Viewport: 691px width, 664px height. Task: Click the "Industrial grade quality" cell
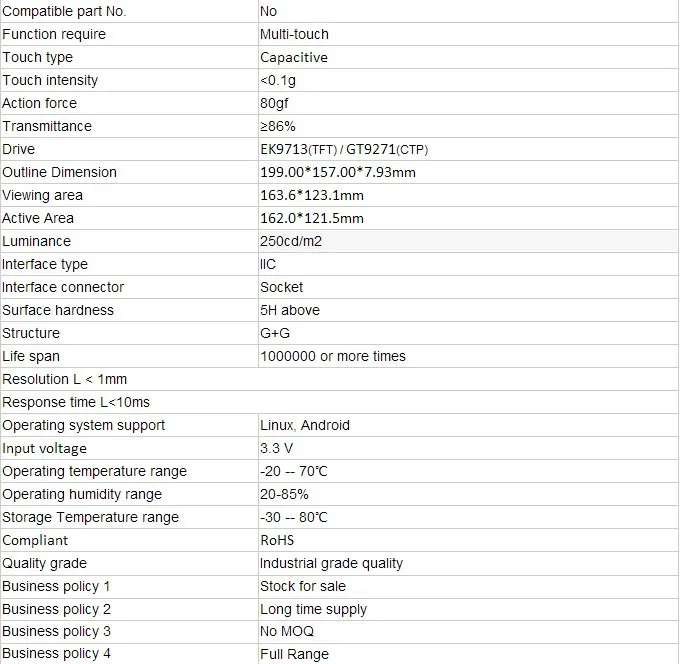point(331,563)
